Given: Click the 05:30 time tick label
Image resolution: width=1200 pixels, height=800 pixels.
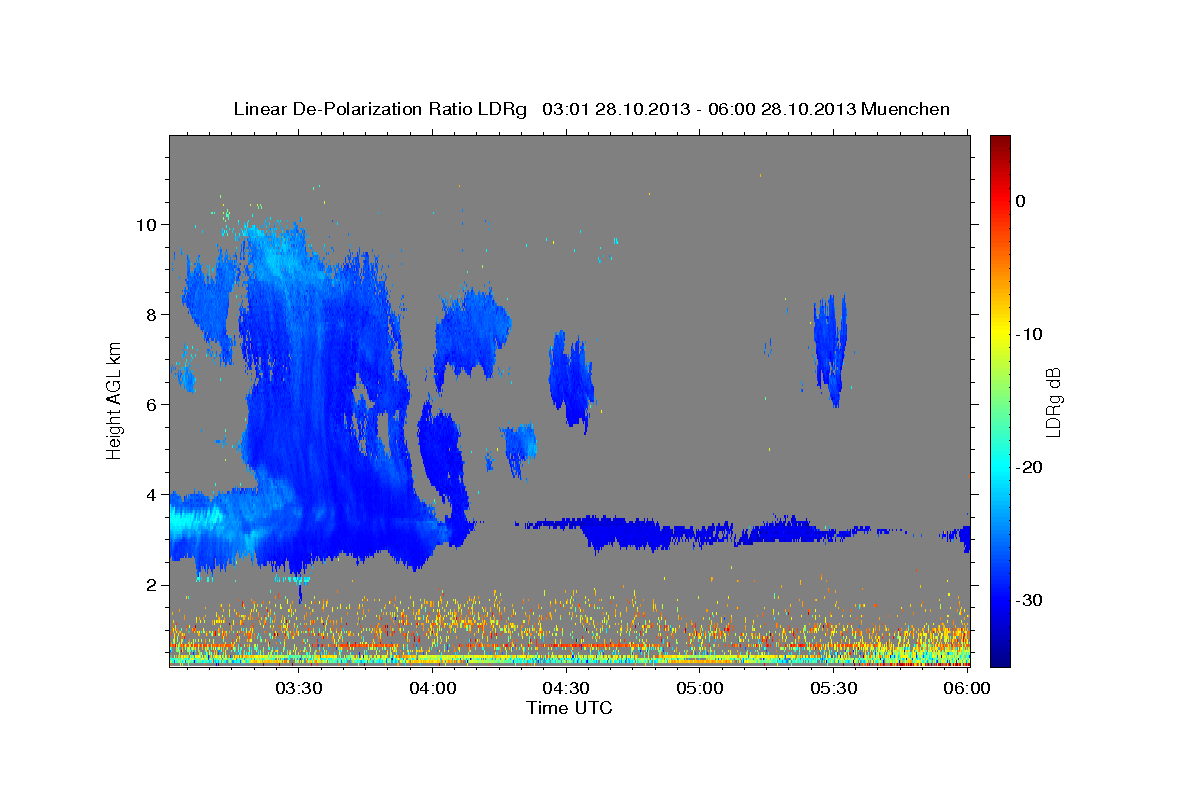Looking at the screenshot, I should tap(834, 689).
